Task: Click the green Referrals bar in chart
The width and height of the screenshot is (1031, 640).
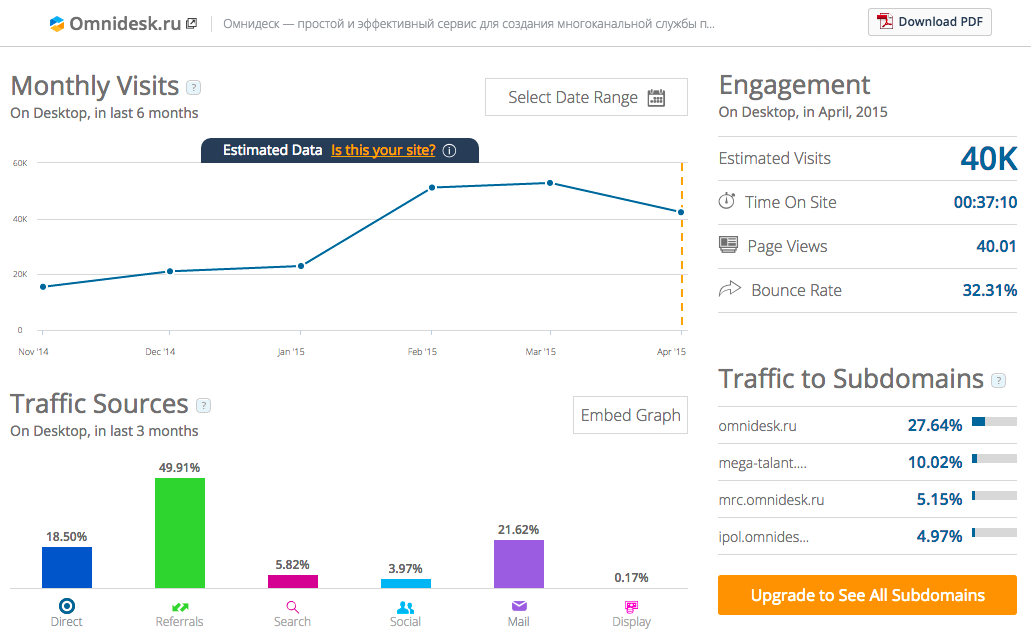Action: pyautogui.click(x=180, y=532)
